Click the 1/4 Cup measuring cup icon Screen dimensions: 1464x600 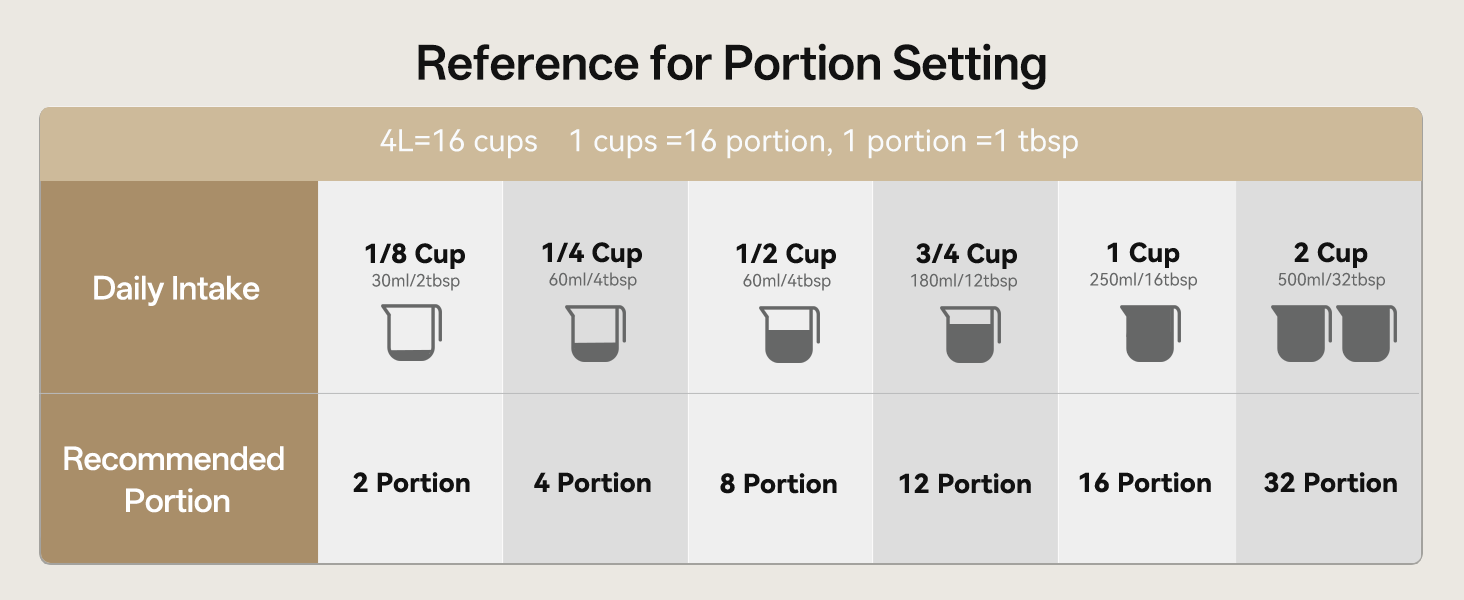[595, 333]
